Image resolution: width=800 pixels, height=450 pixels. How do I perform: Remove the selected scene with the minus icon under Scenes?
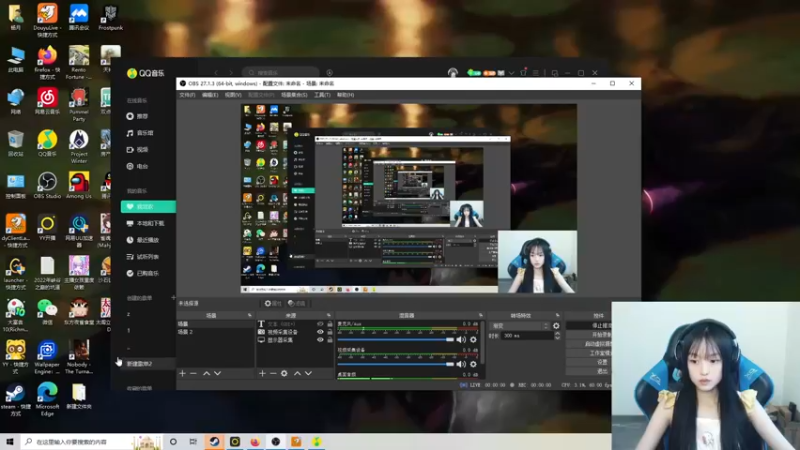click(193, 373)
